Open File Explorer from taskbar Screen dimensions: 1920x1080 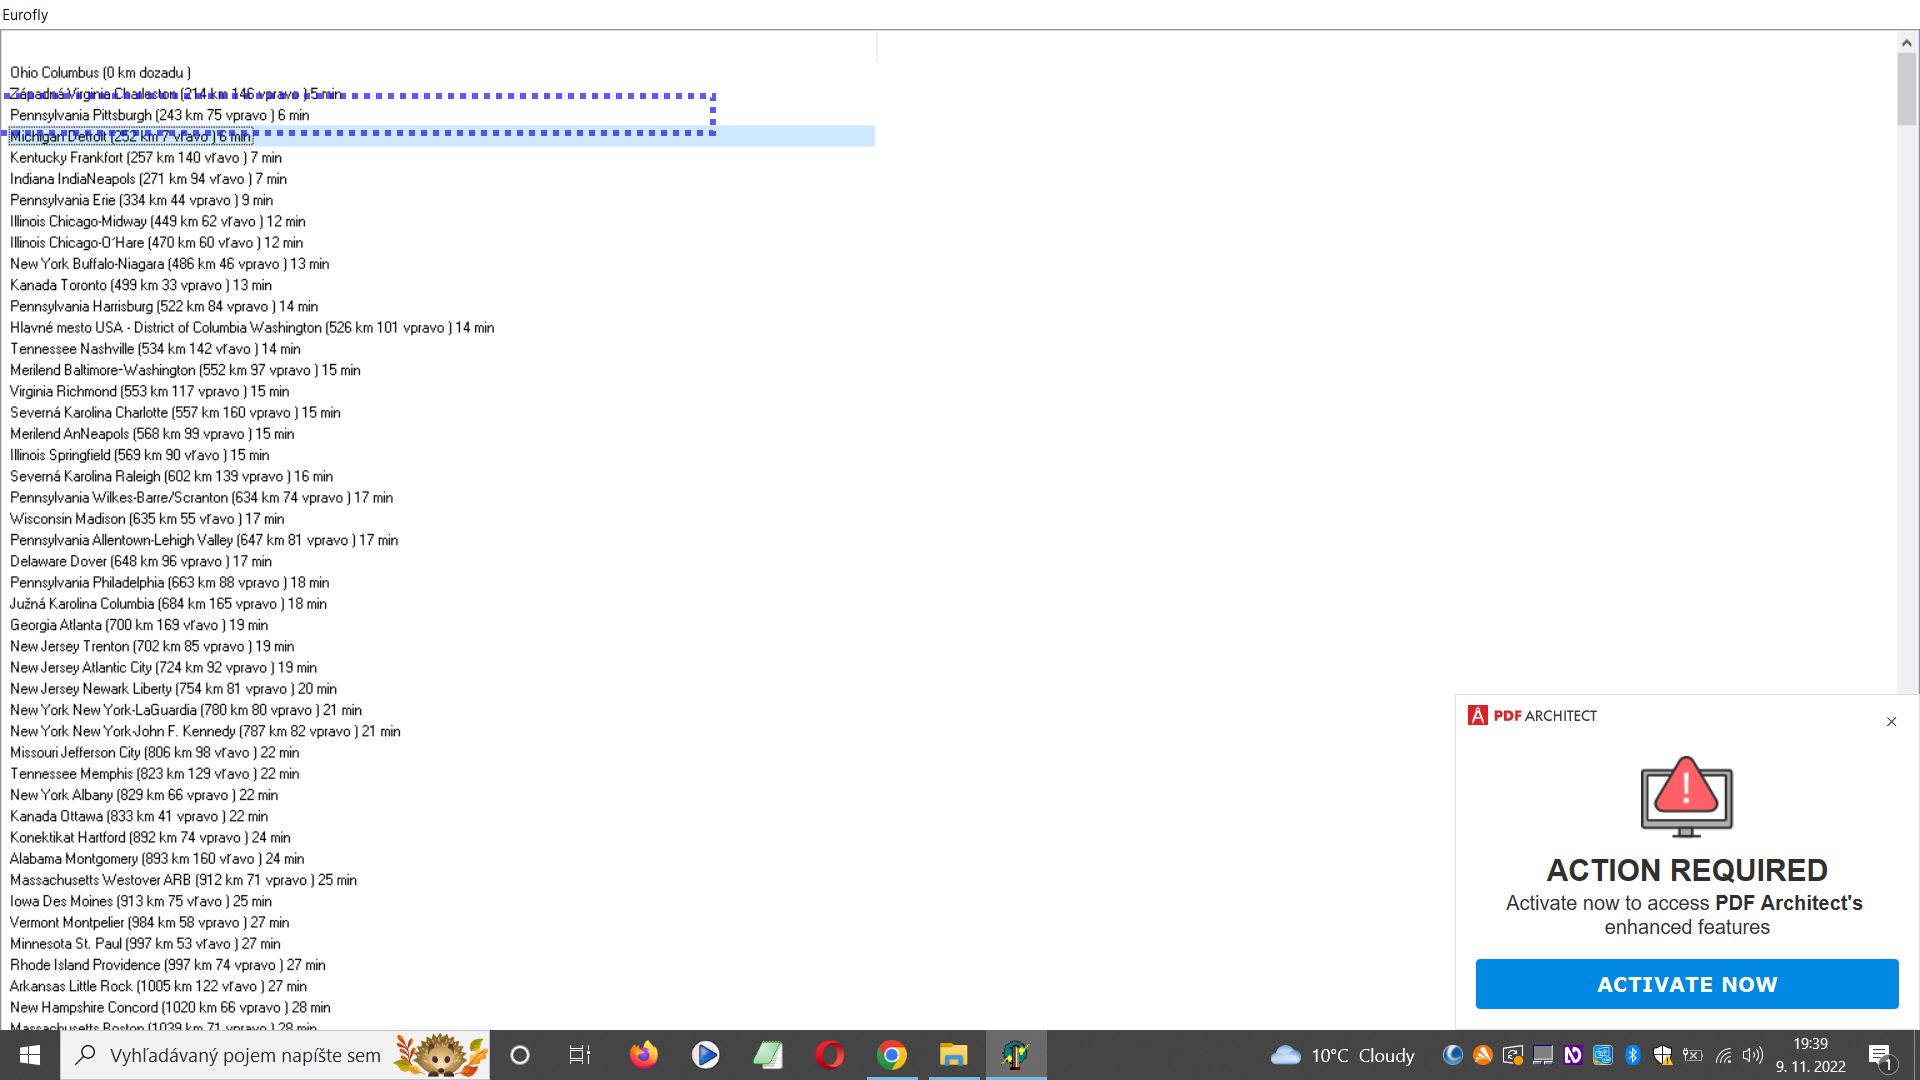click(953, 1055)
